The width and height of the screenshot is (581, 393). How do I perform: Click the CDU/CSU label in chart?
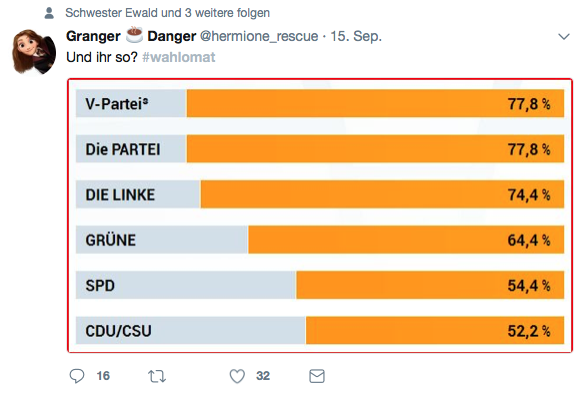click(119, 331)
